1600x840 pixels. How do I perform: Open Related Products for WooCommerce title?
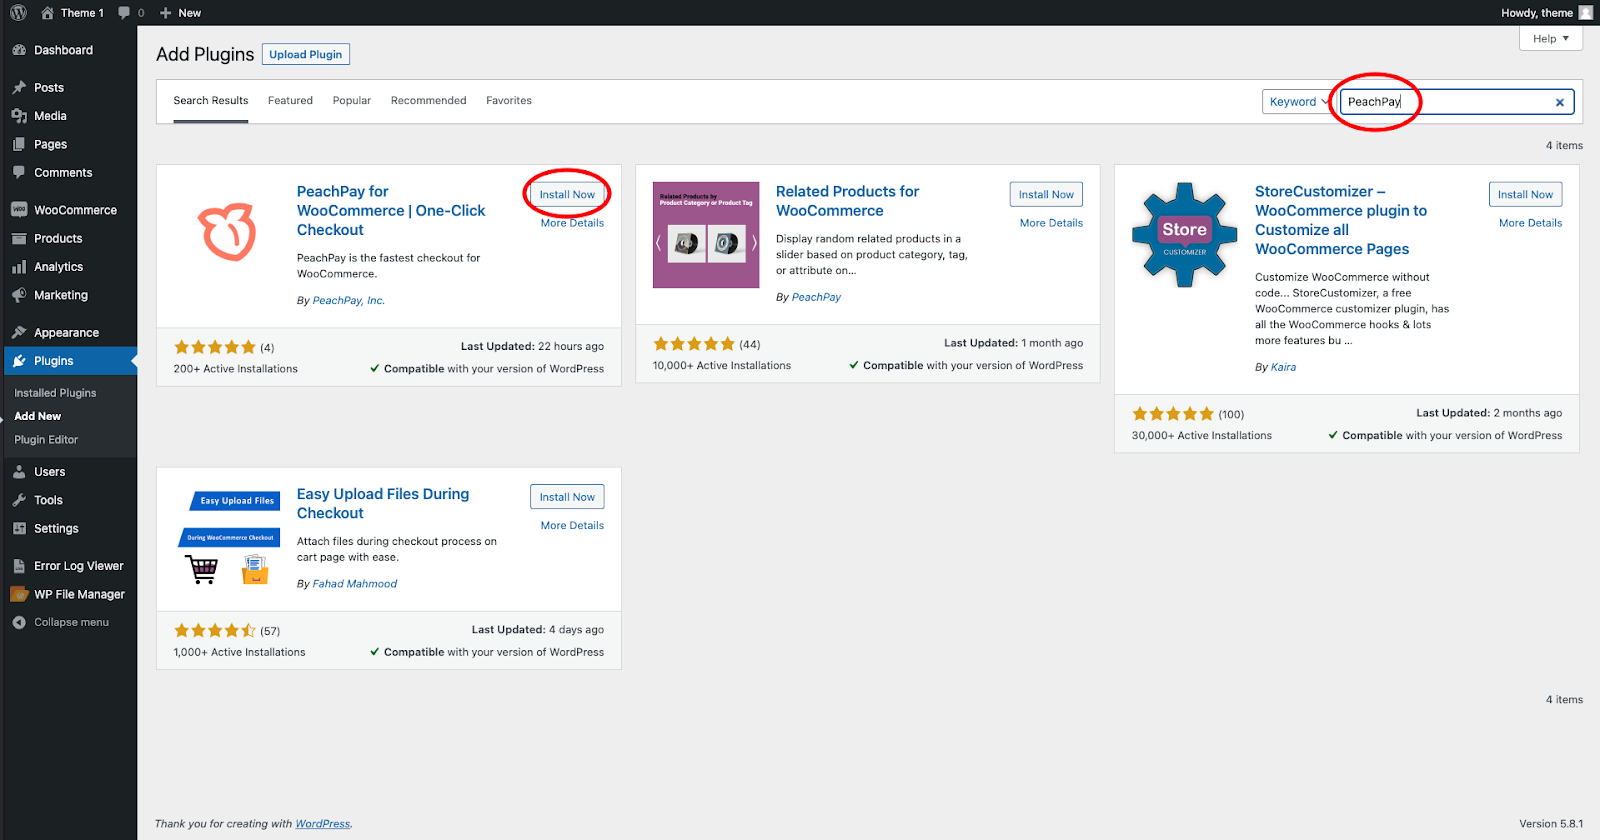pos(847,201)
